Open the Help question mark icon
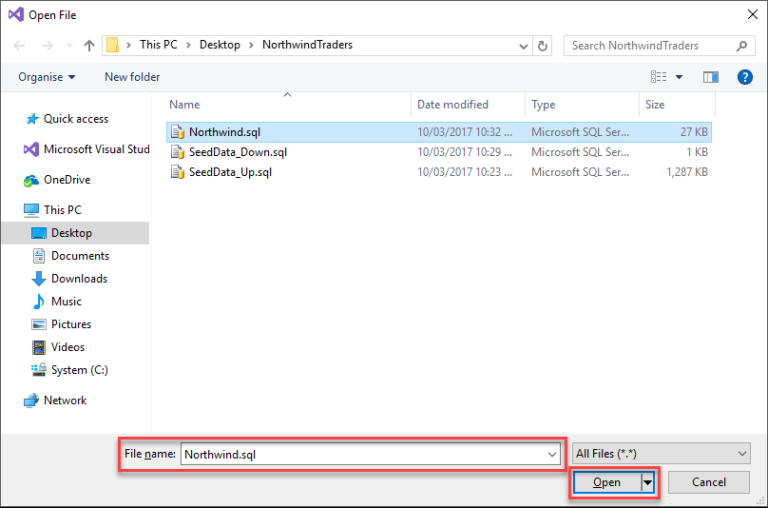The width and height of the screenshot is (768, 508). point(744,77)
